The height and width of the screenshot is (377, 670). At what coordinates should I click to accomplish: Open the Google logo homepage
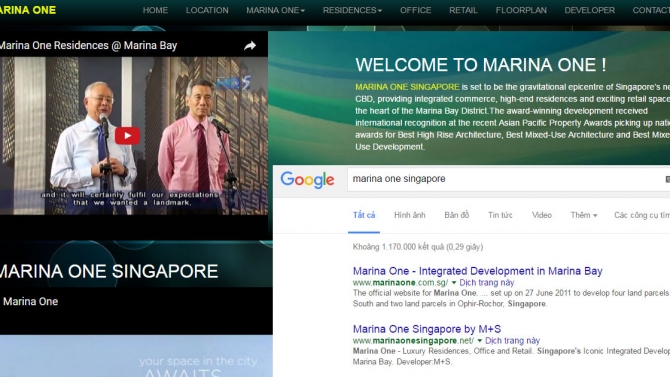(x=307, y=180)
